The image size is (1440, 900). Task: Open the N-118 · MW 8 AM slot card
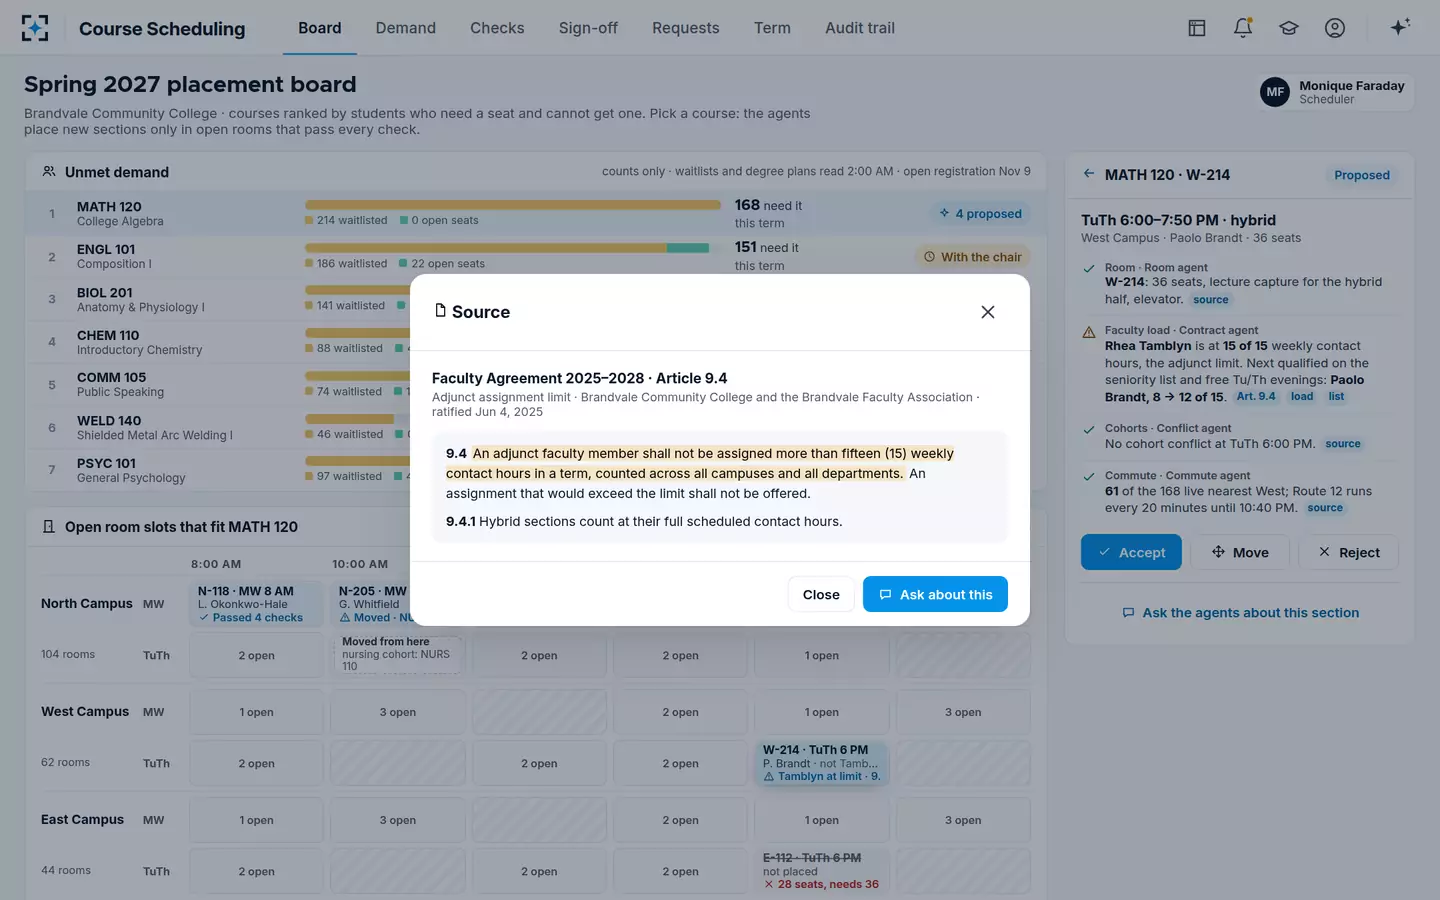tap(256, 604)
